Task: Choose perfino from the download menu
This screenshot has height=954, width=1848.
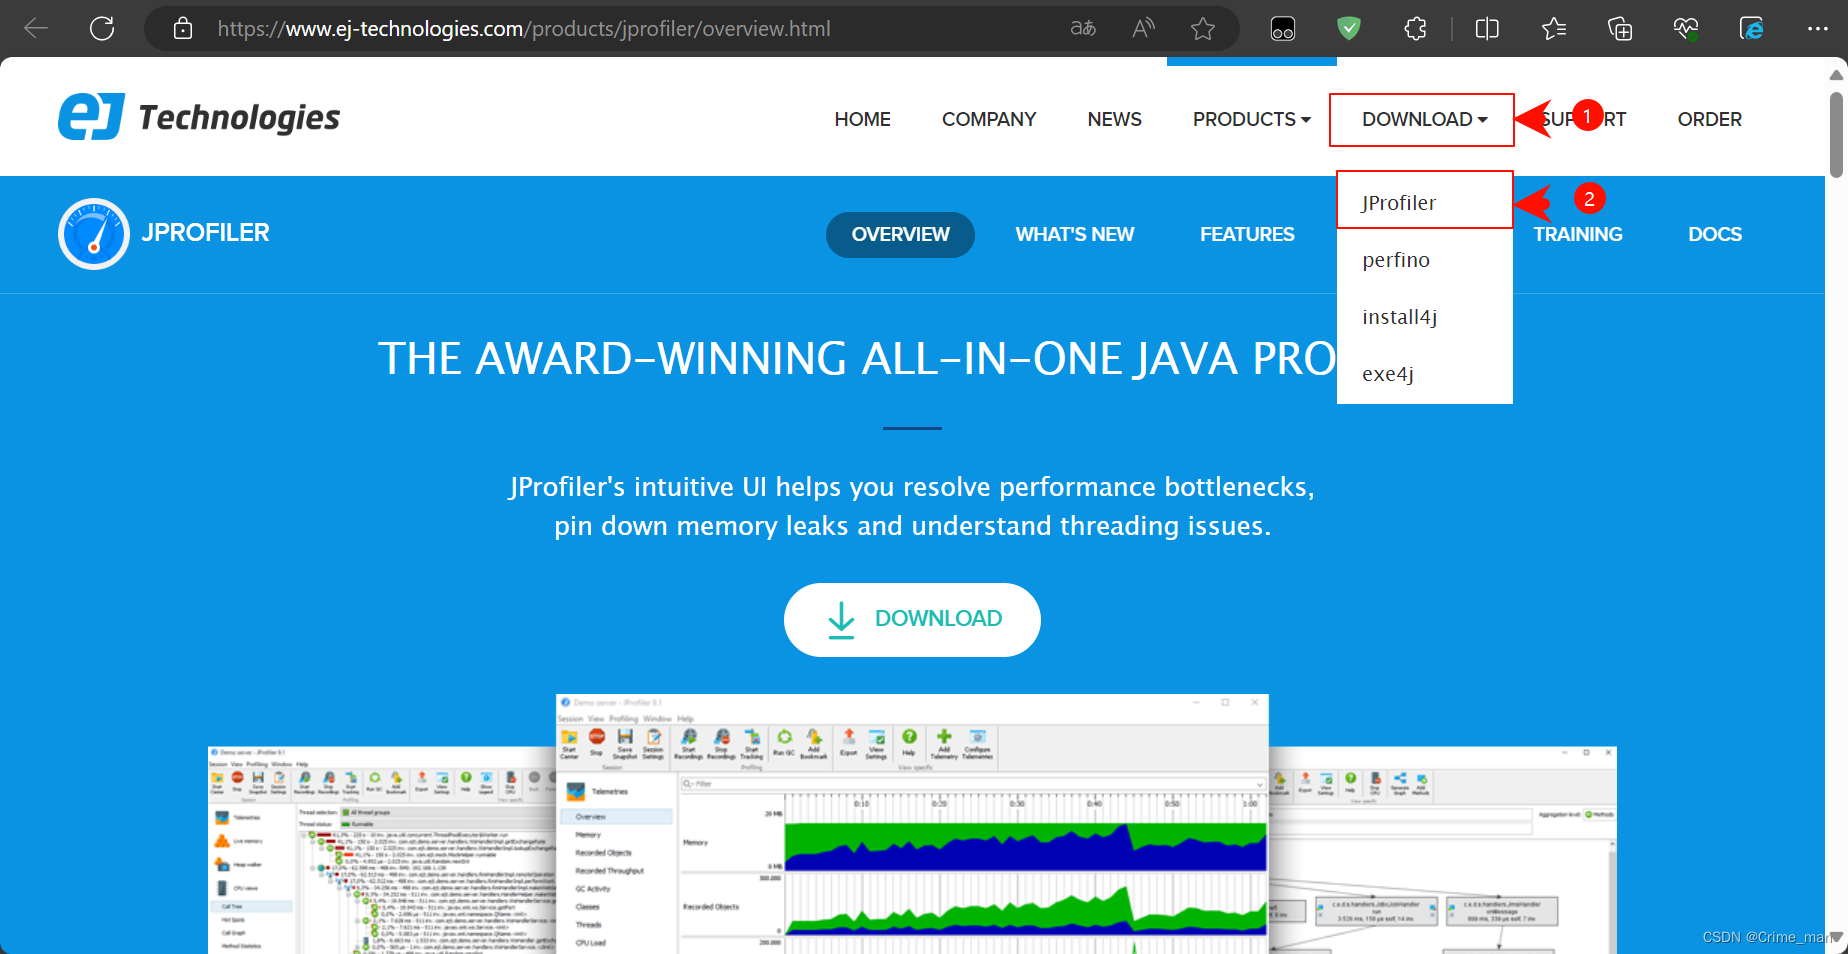Action: 1424,260
